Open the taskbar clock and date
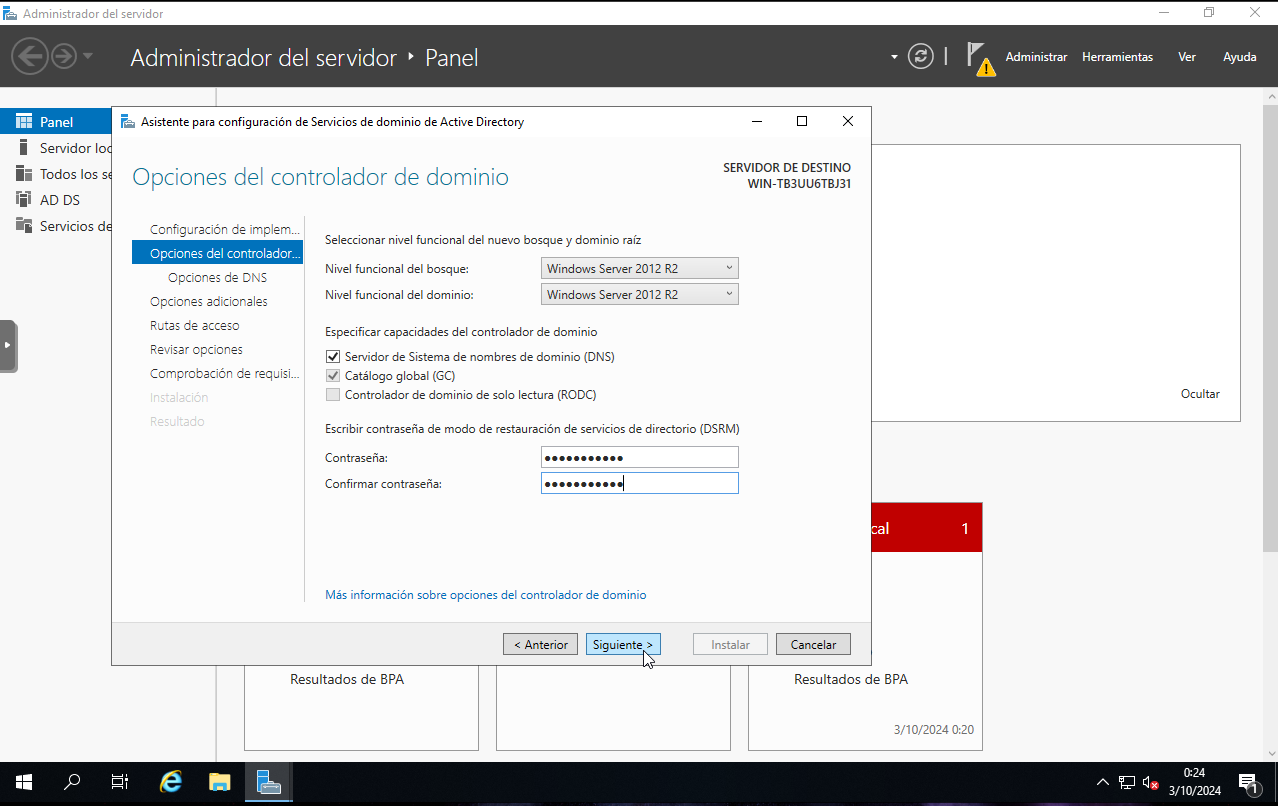The image size is (1278, 806). point(1194,782)
